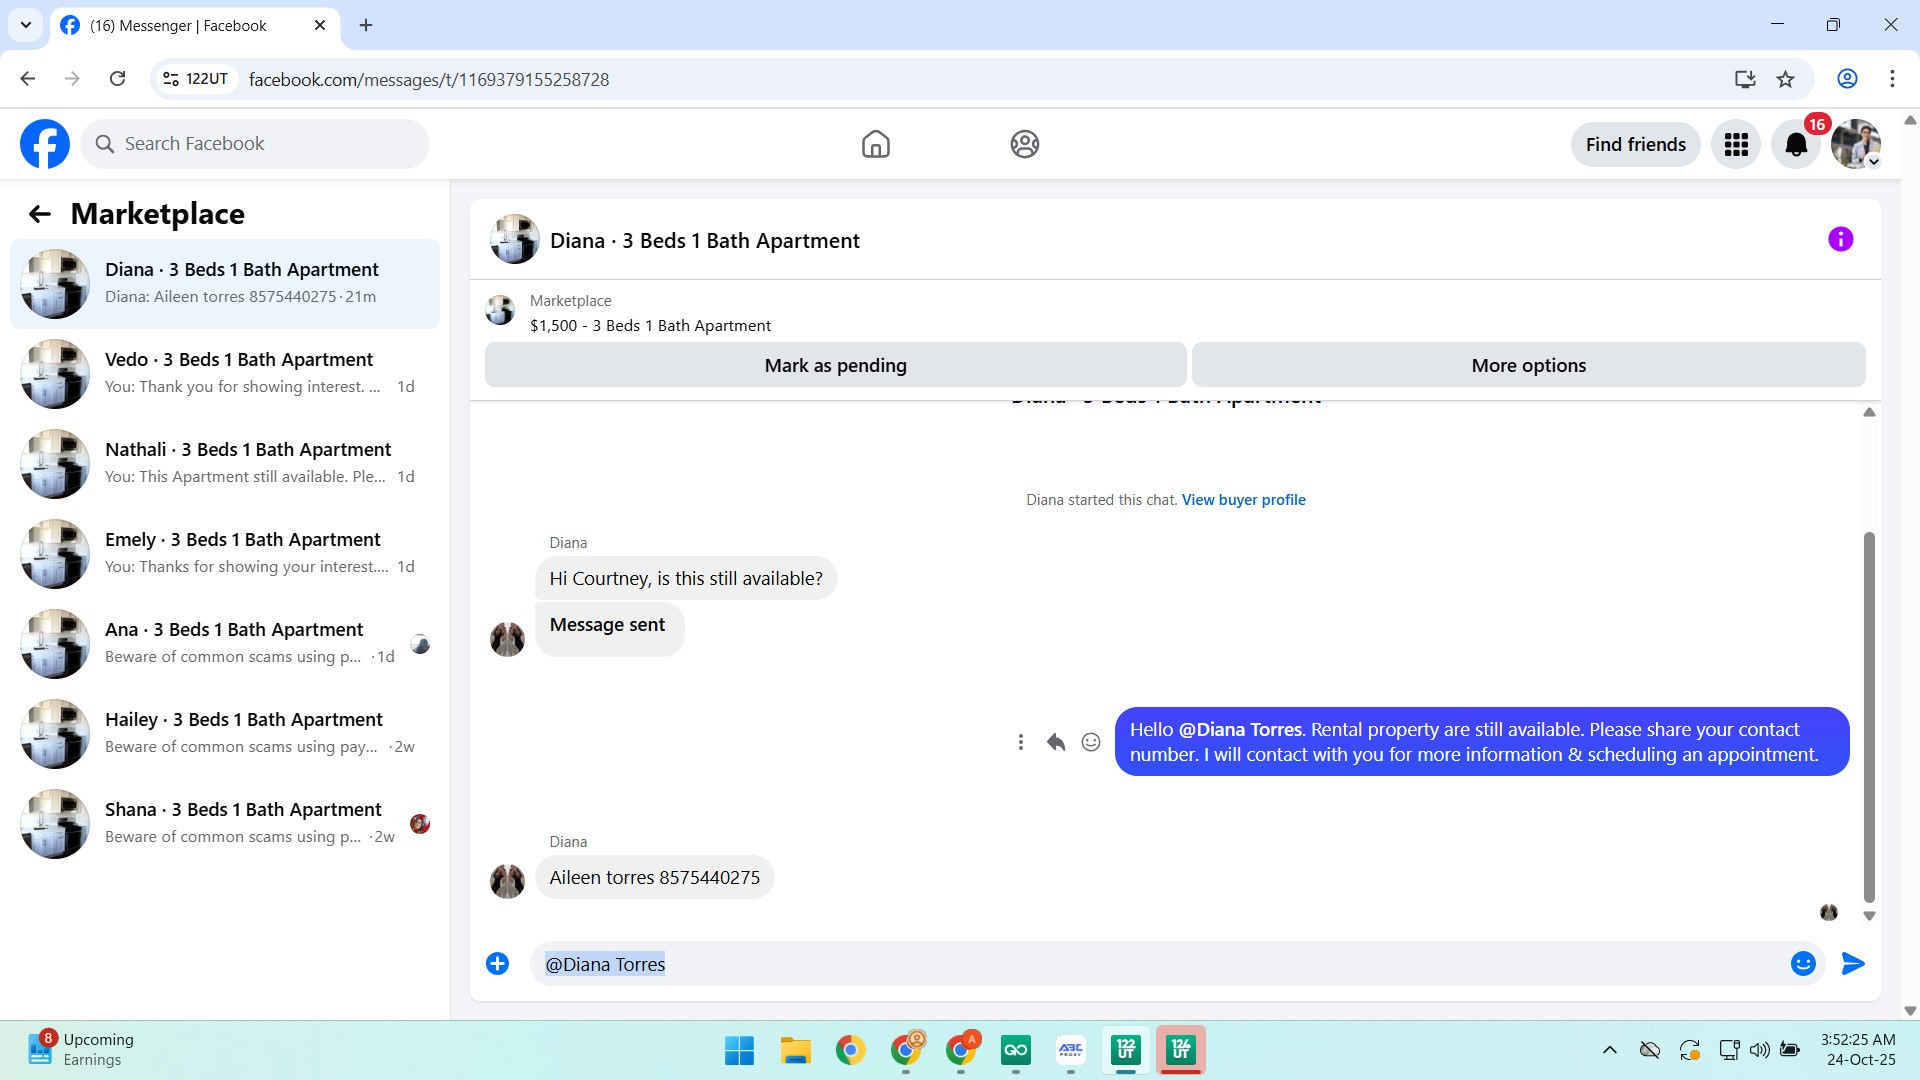Screen dimensions: 1920x1080
Task: Close the Messenger tab
Action: click(x=320, y=26)
